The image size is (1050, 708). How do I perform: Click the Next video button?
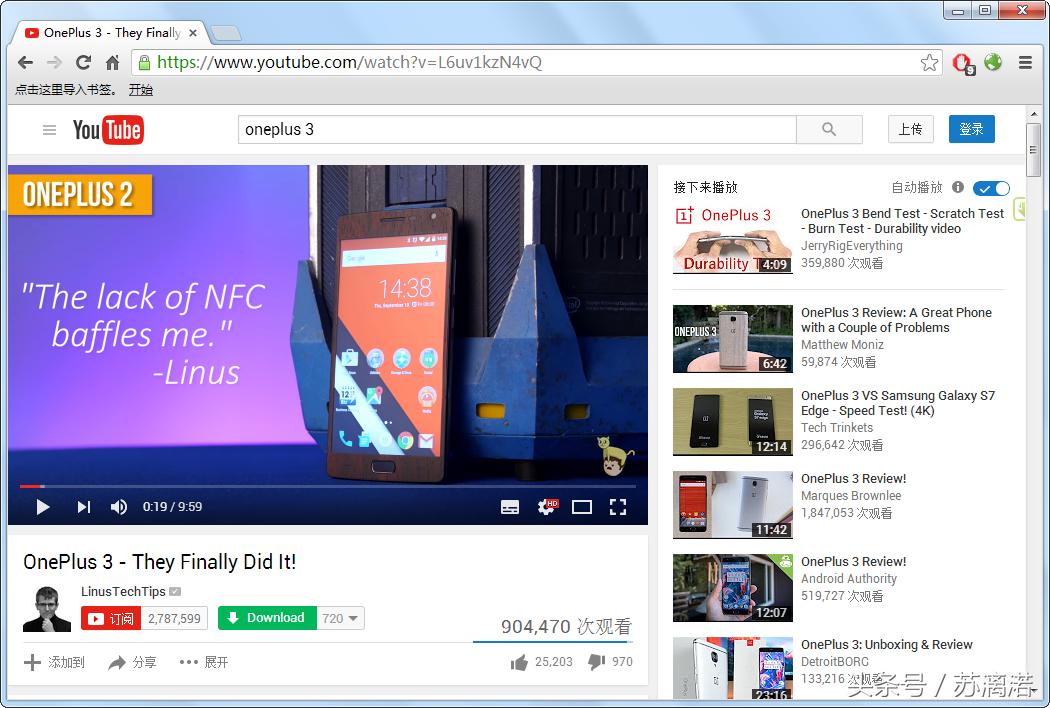click(x=83, y=507)
